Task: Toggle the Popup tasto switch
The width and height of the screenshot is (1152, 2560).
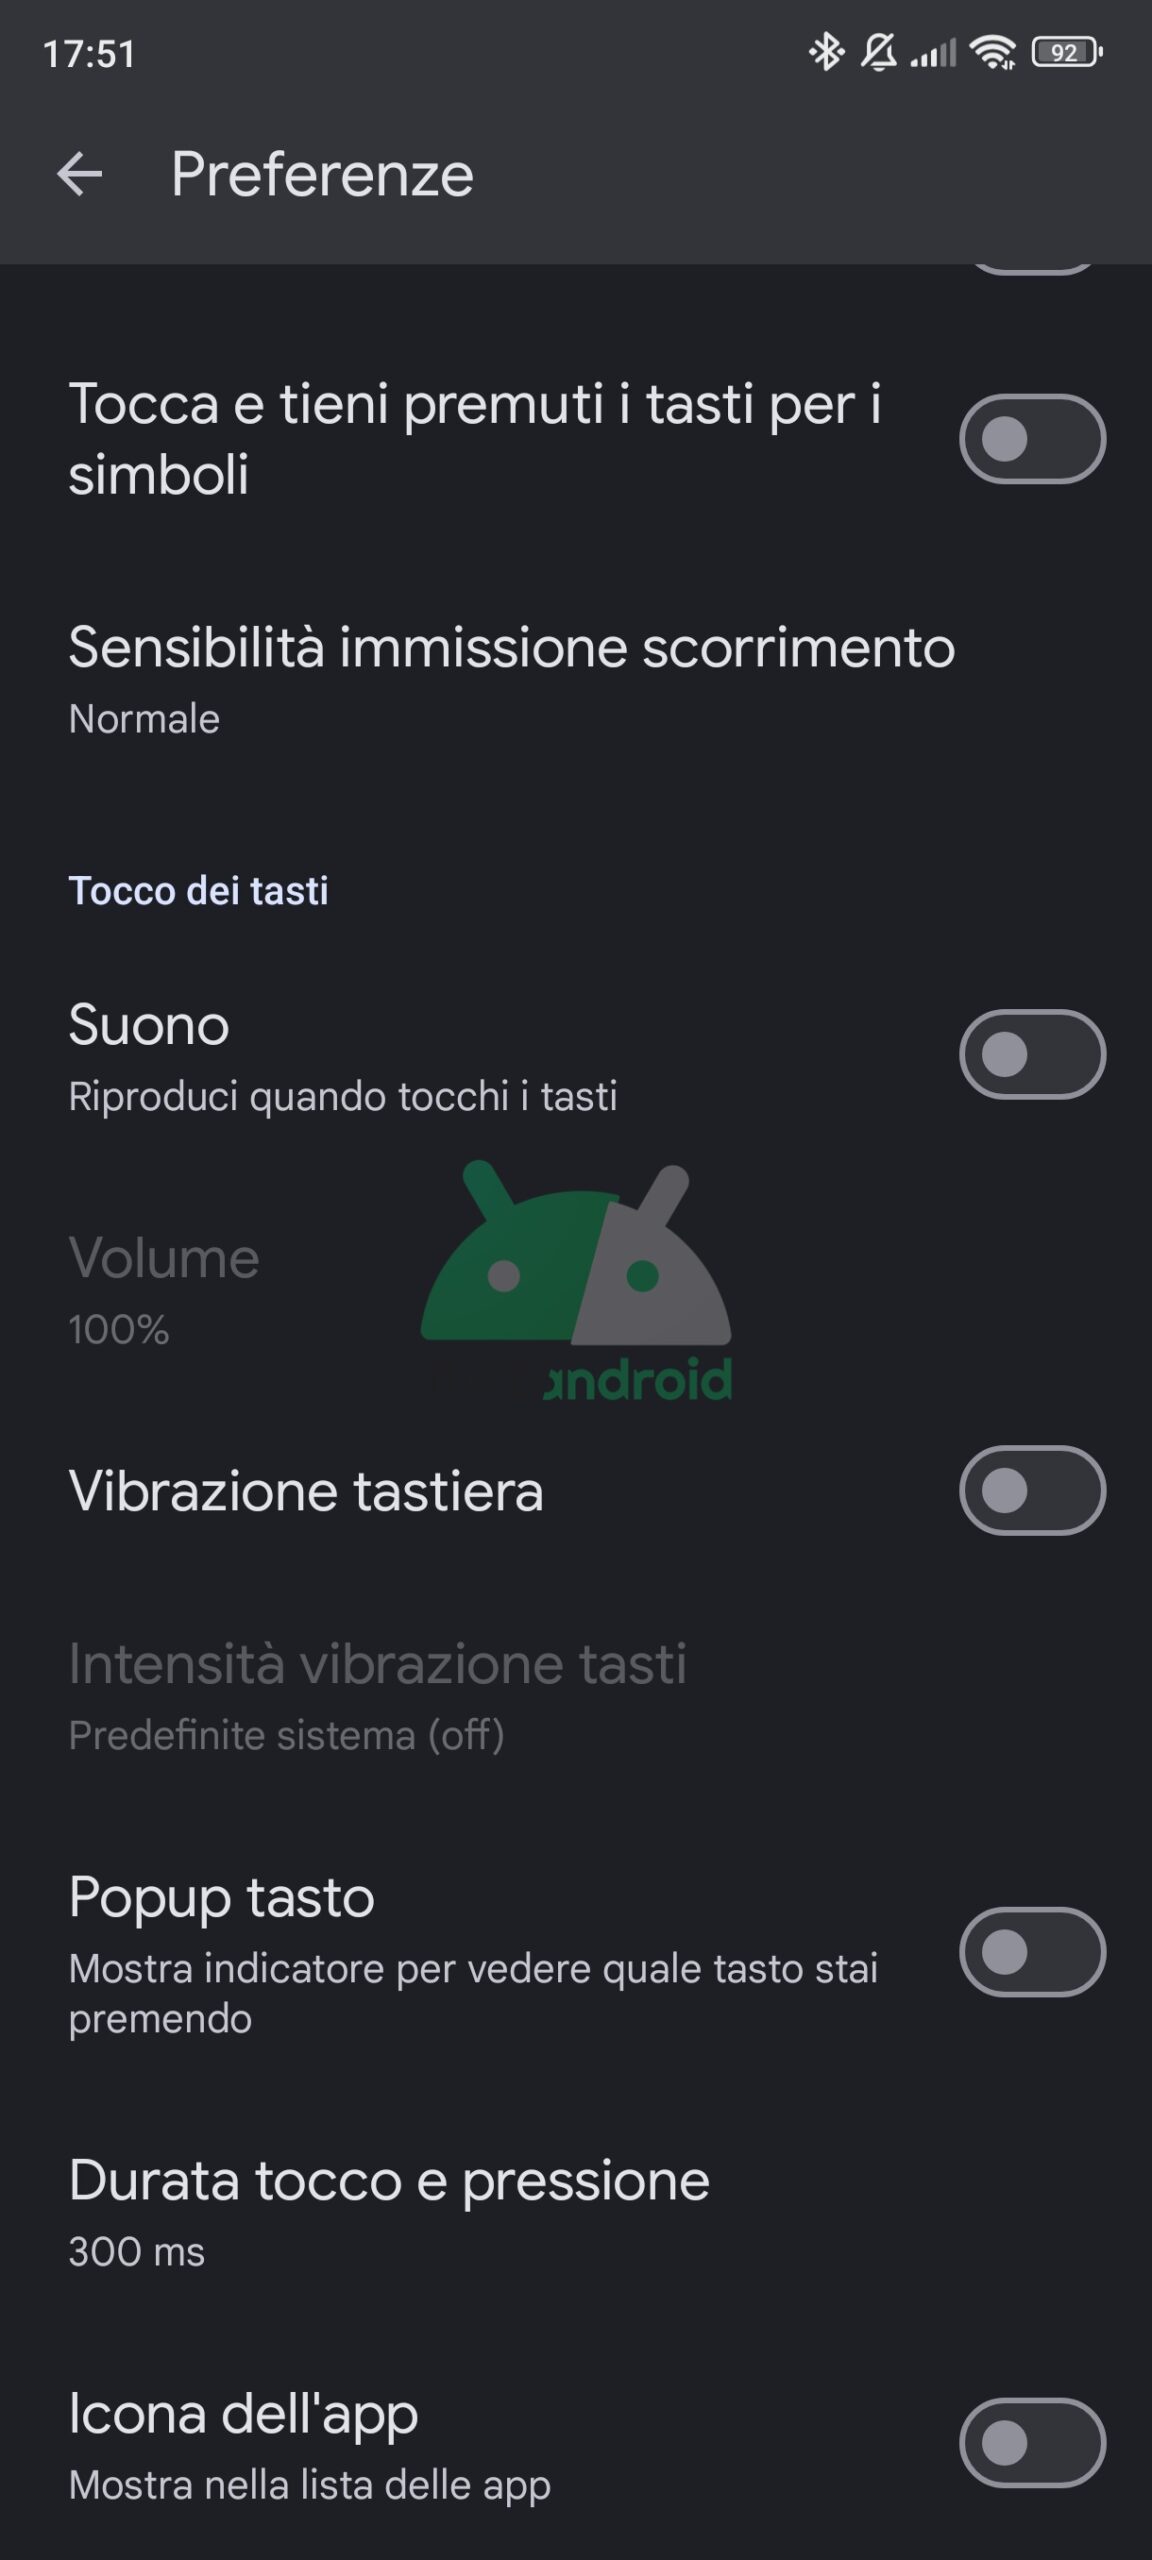Action: (x=1032, y=1952)
